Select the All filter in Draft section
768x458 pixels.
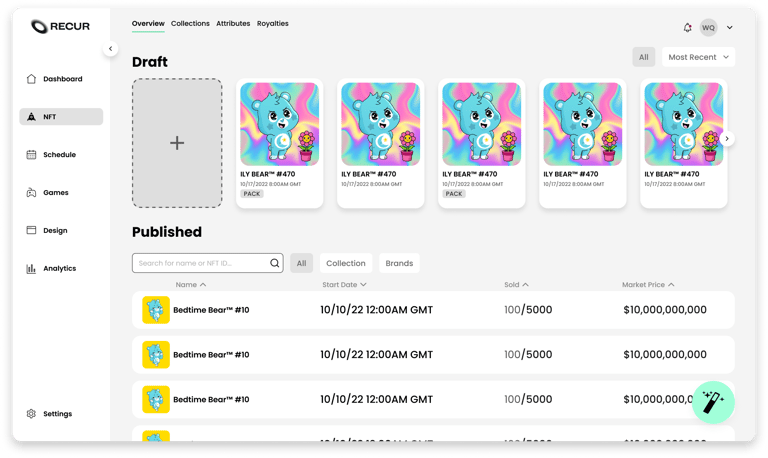coord(644,57)
